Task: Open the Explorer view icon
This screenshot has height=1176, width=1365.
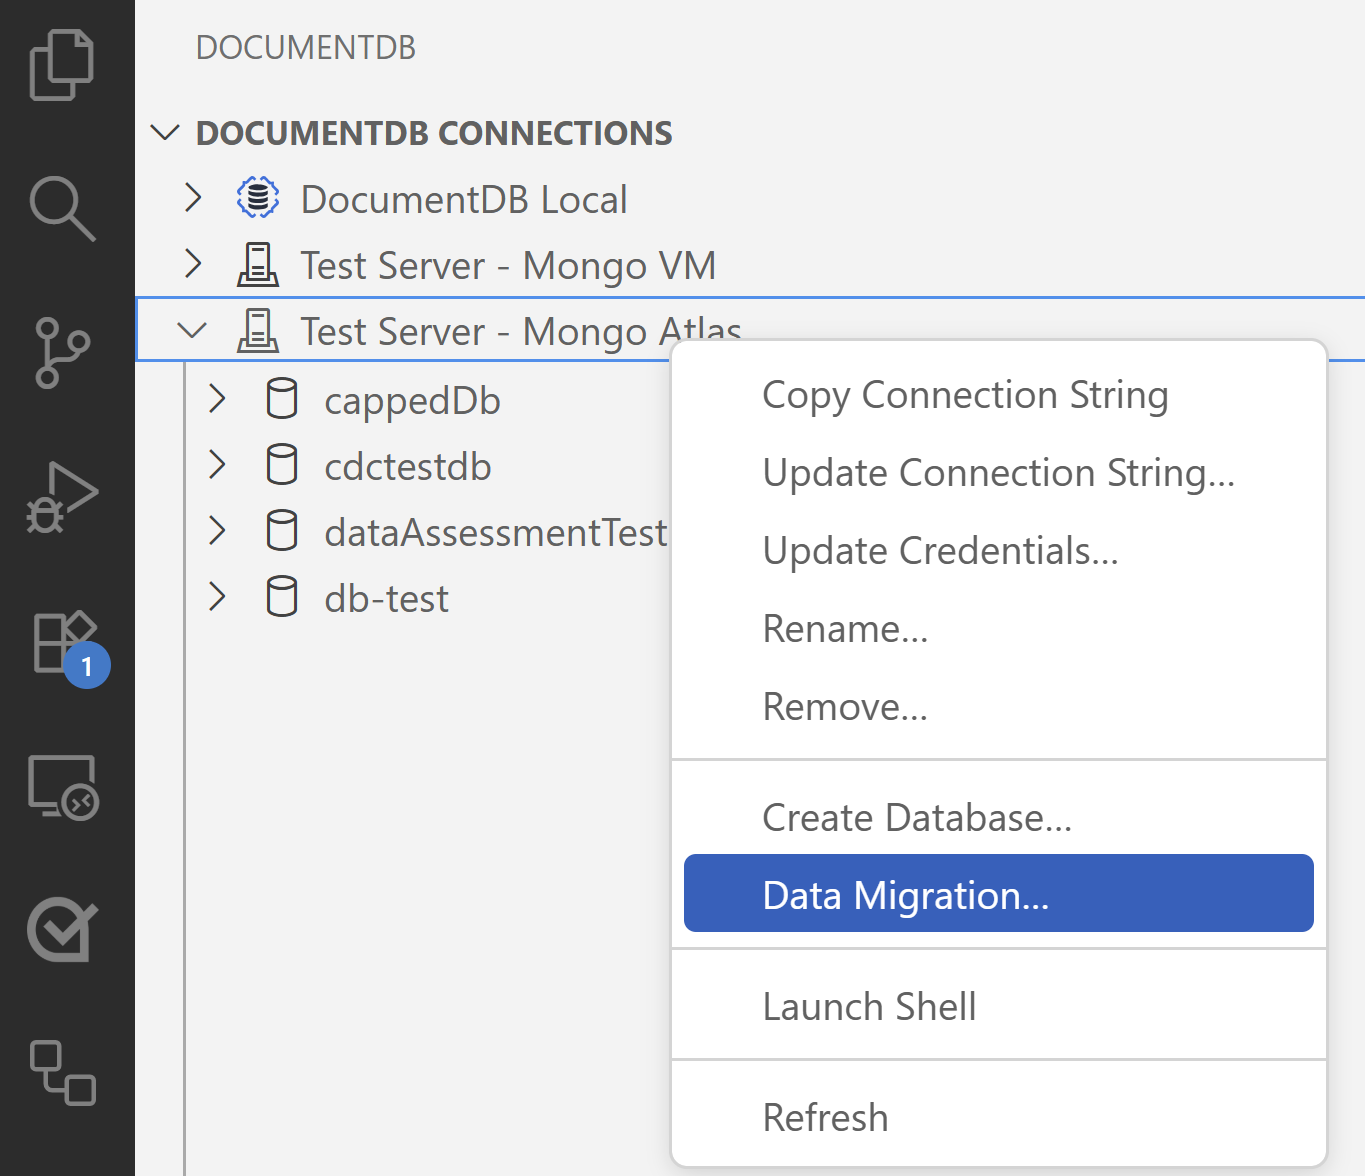Action: coord(63,65)
